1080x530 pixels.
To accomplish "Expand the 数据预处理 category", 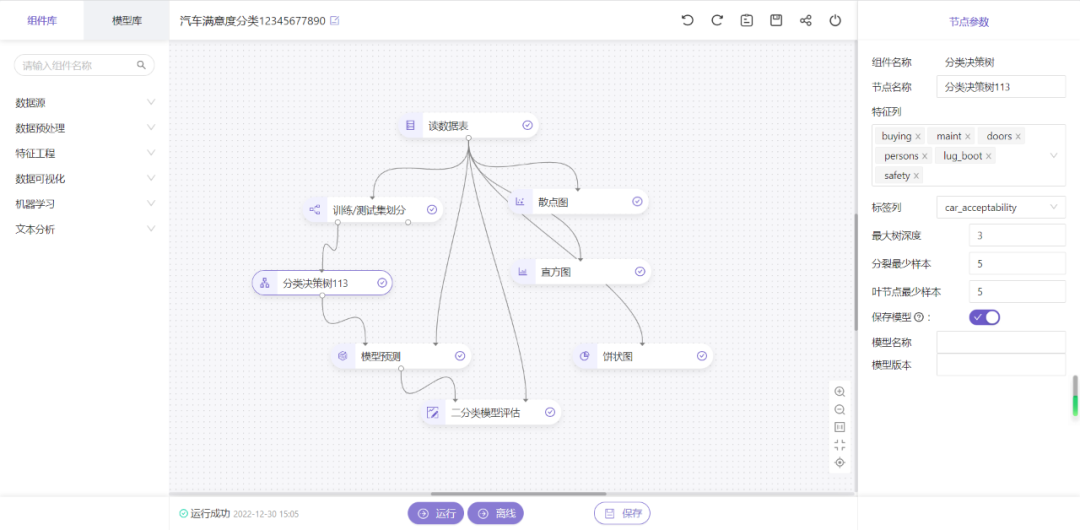I will click(x=85, y=128).
